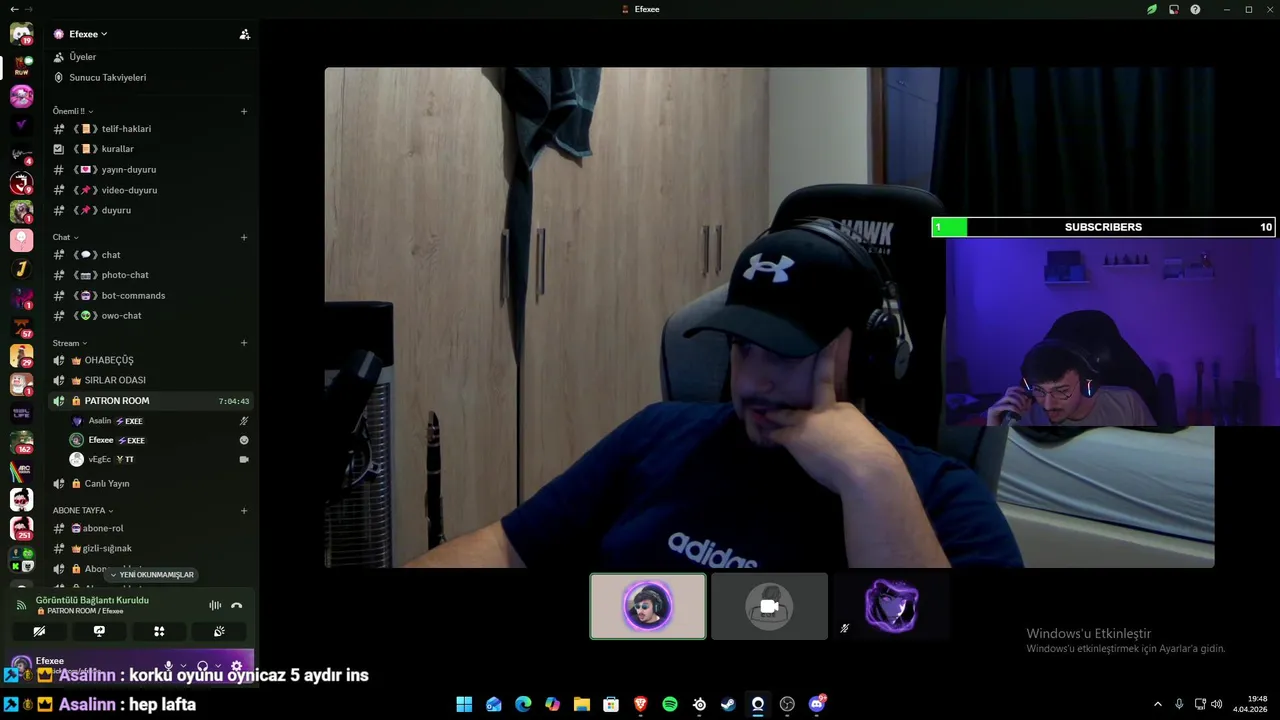Open the bot-commands channel

pyautogui.click(x=150, y=295)
